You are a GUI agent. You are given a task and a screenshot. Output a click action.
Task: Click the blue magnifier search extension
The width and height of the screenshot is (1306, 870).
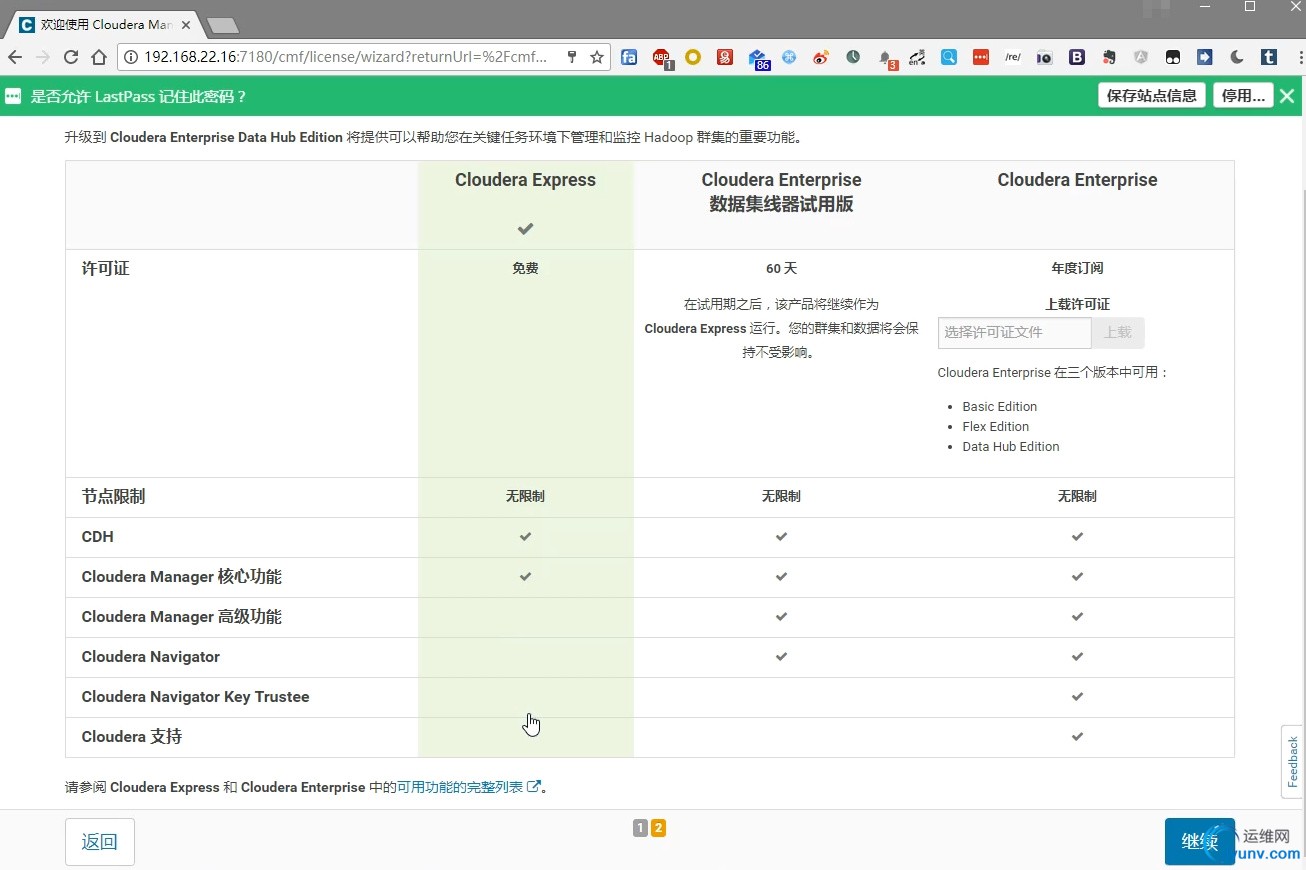point(948,57)
